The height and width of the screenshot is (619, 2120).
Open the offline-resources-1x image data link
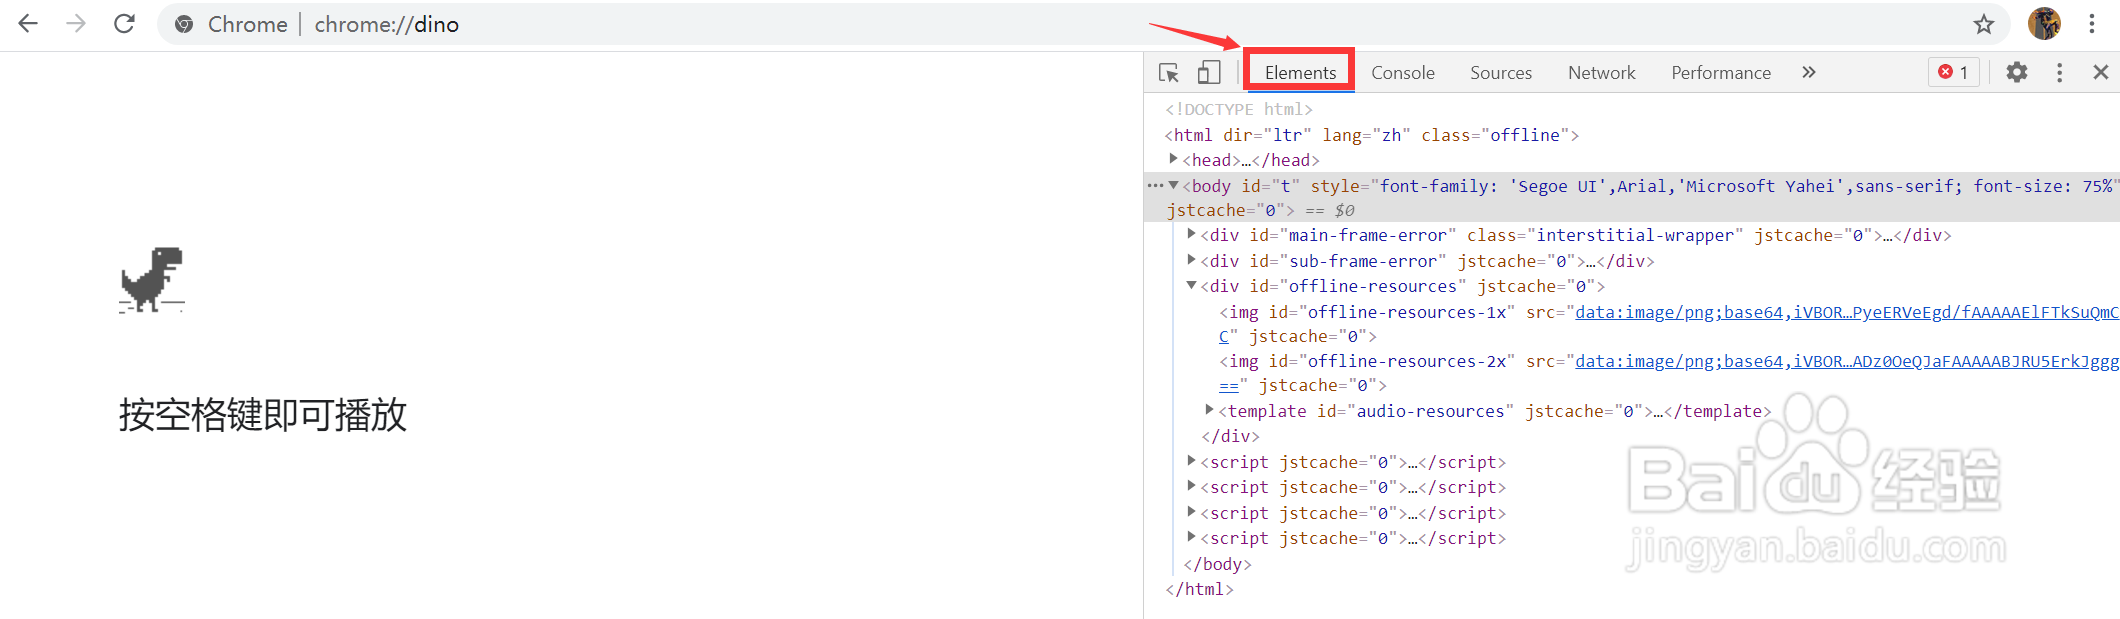1846,312
